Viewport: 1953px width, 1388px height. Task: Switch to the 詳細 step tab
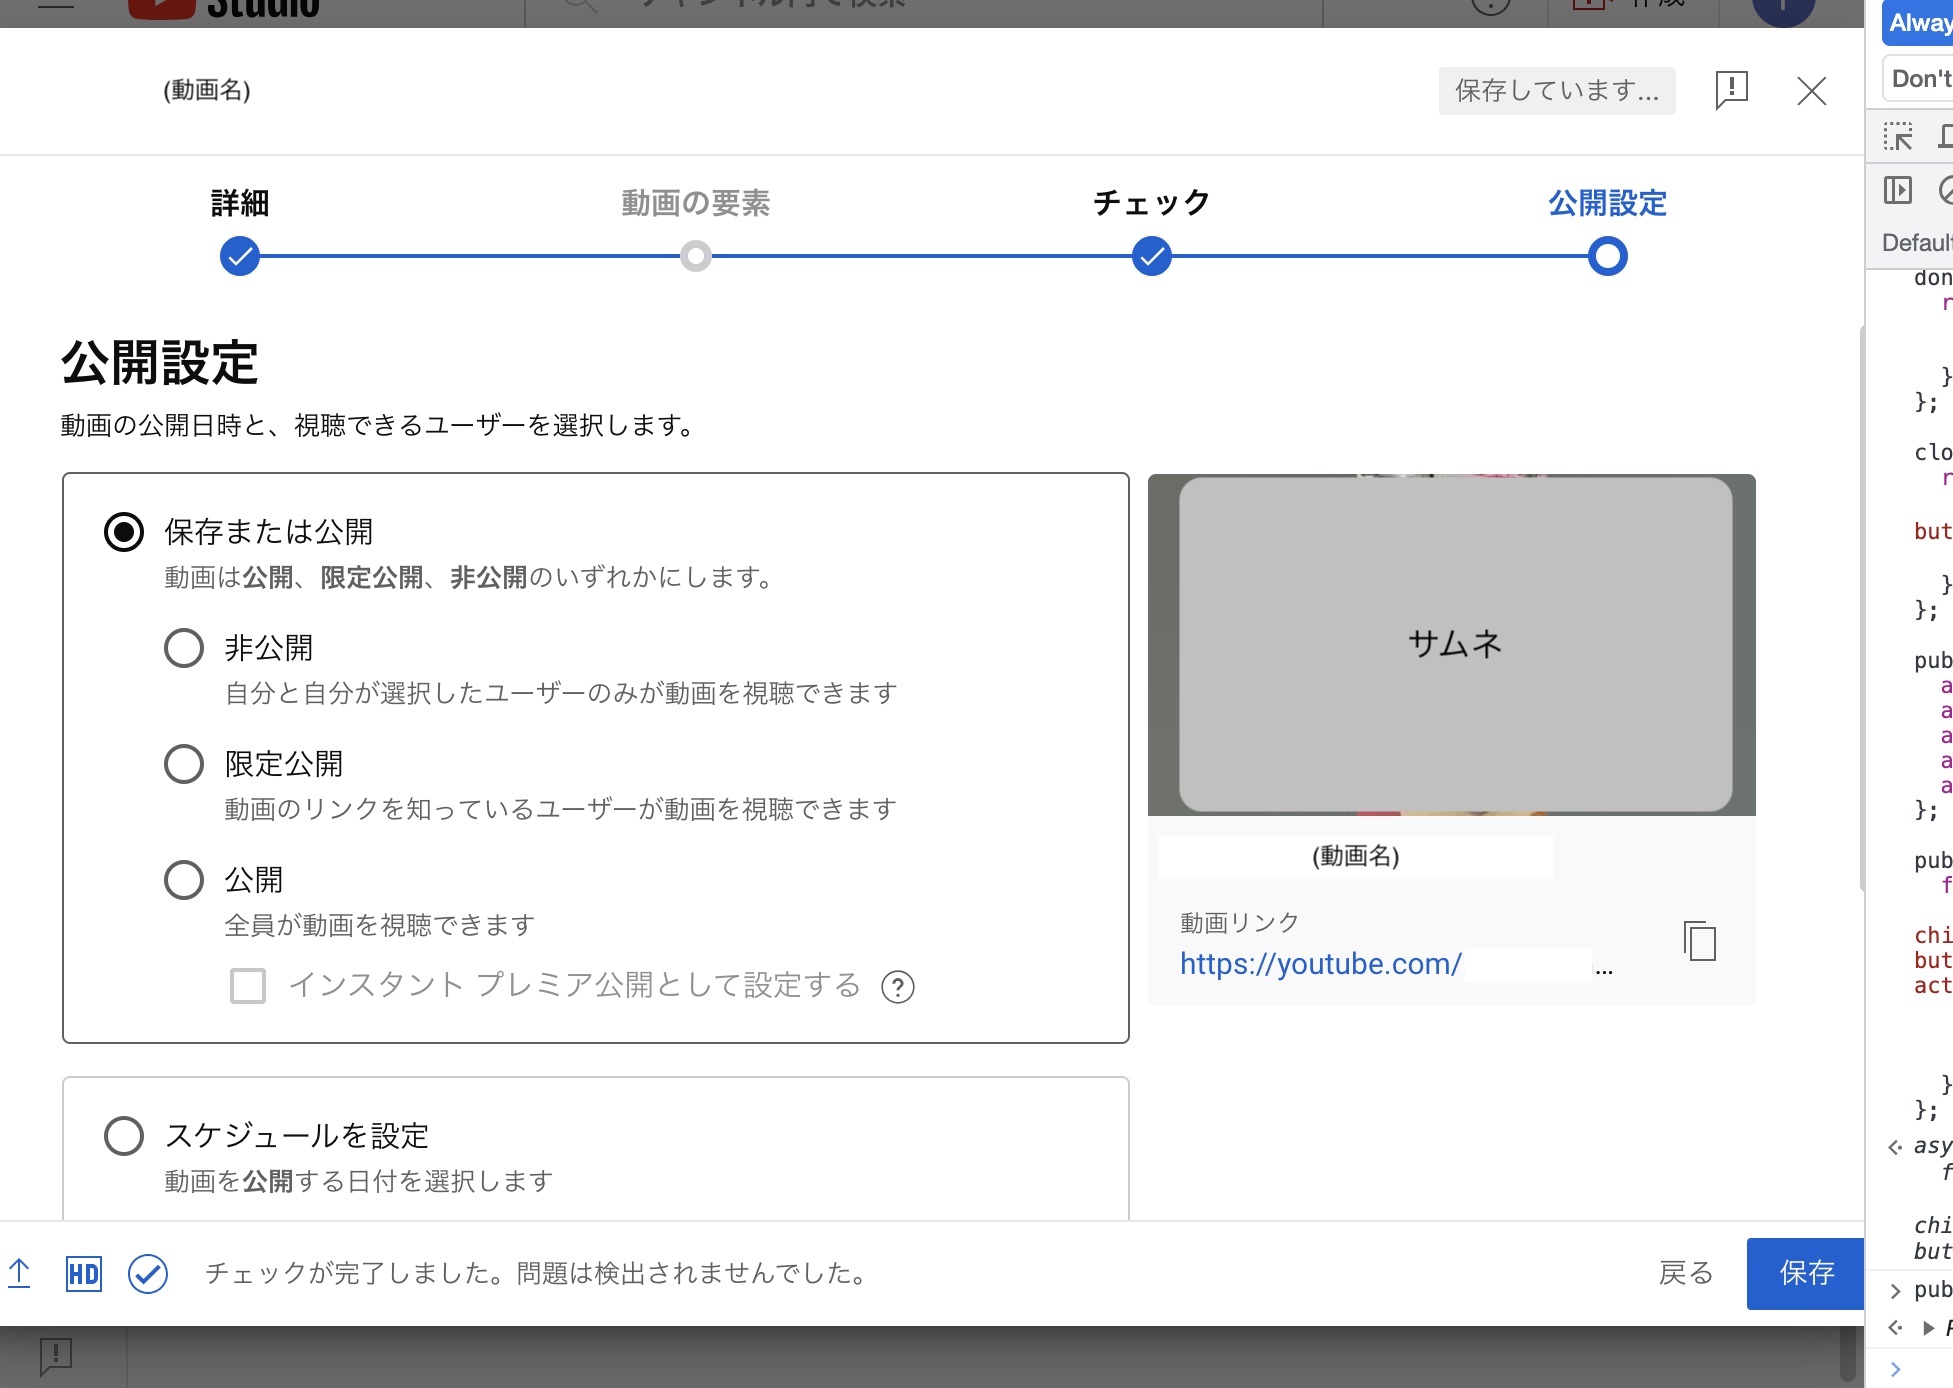coord(239,203)
